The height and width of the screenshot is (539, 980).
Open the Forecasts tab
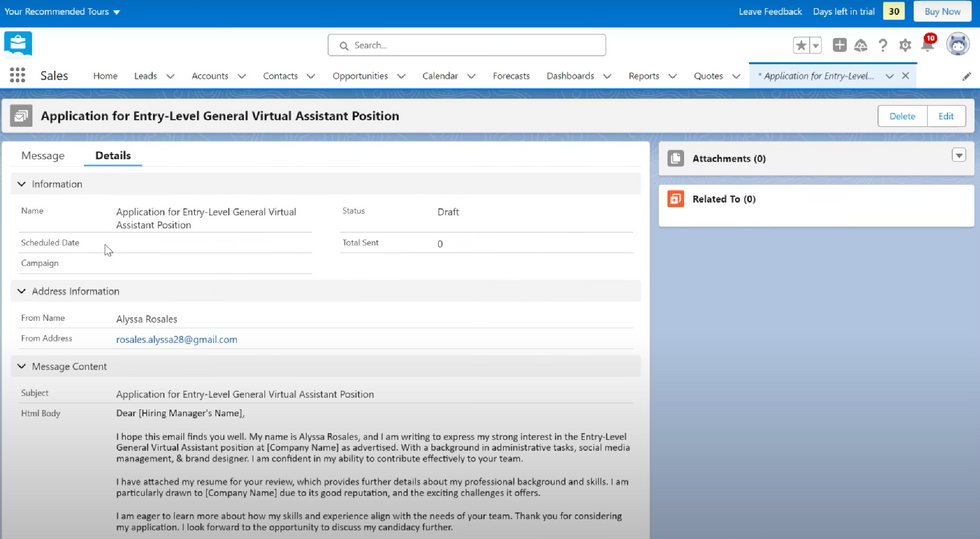(x=511, y=76)
